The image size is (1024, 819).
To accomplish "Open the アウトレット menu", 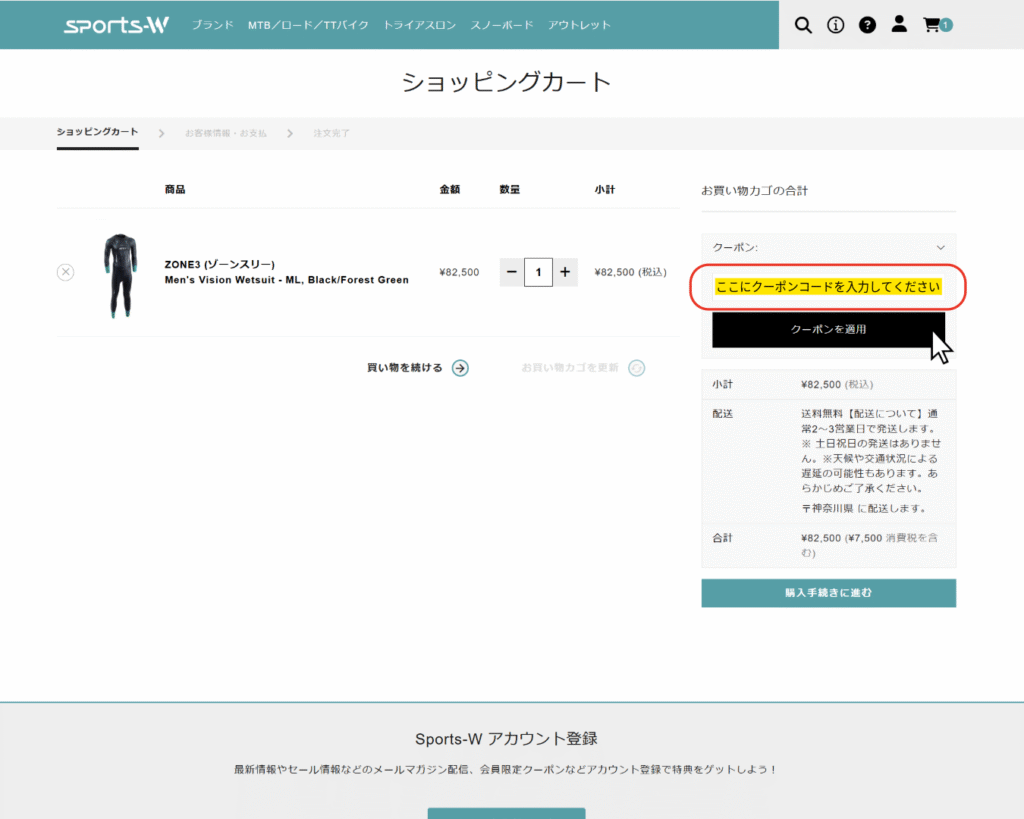I will (580, 25).
